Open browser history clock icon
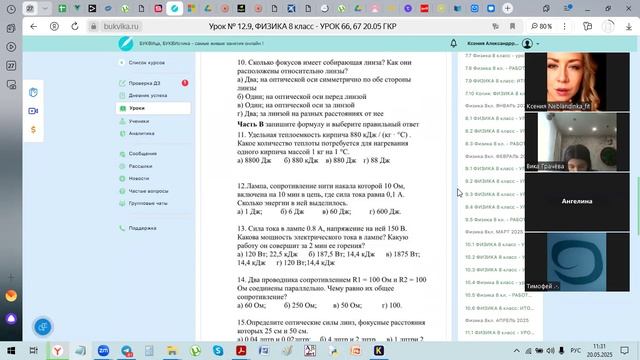 (x=11, y=9)
